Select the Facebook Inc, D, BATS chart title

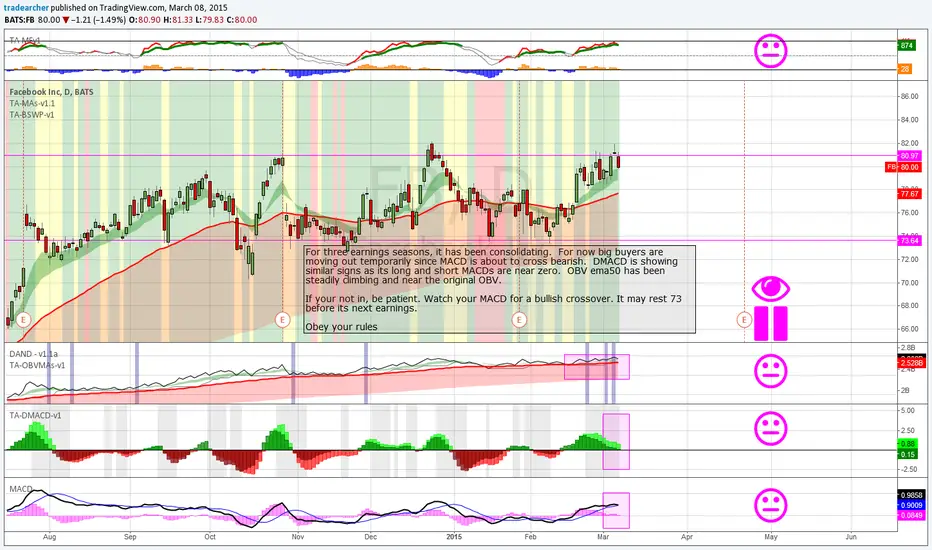[x=51, y=92]
